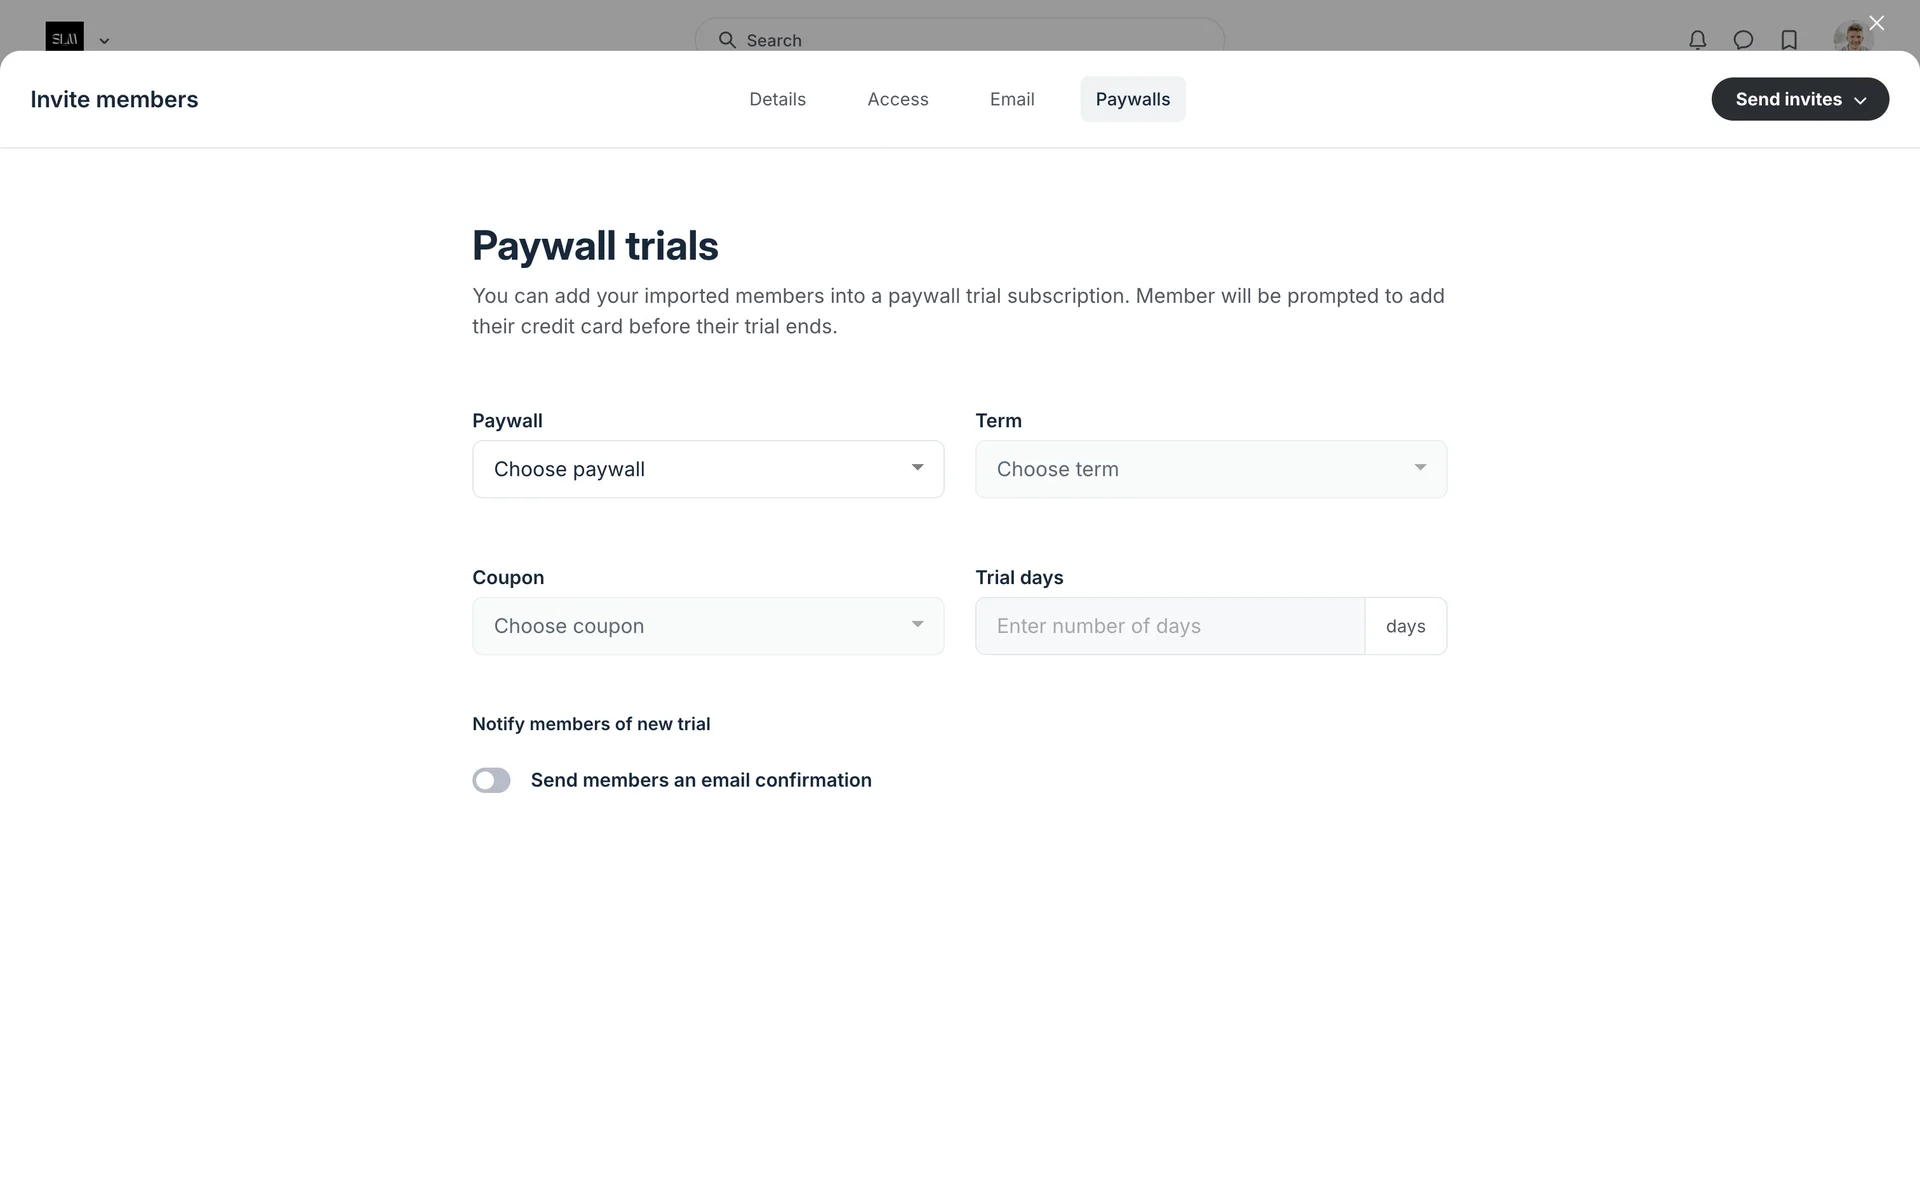Close the Invite members dialog
Viewport: 1920px width, 1200px height.
(x=1876, y=23)
